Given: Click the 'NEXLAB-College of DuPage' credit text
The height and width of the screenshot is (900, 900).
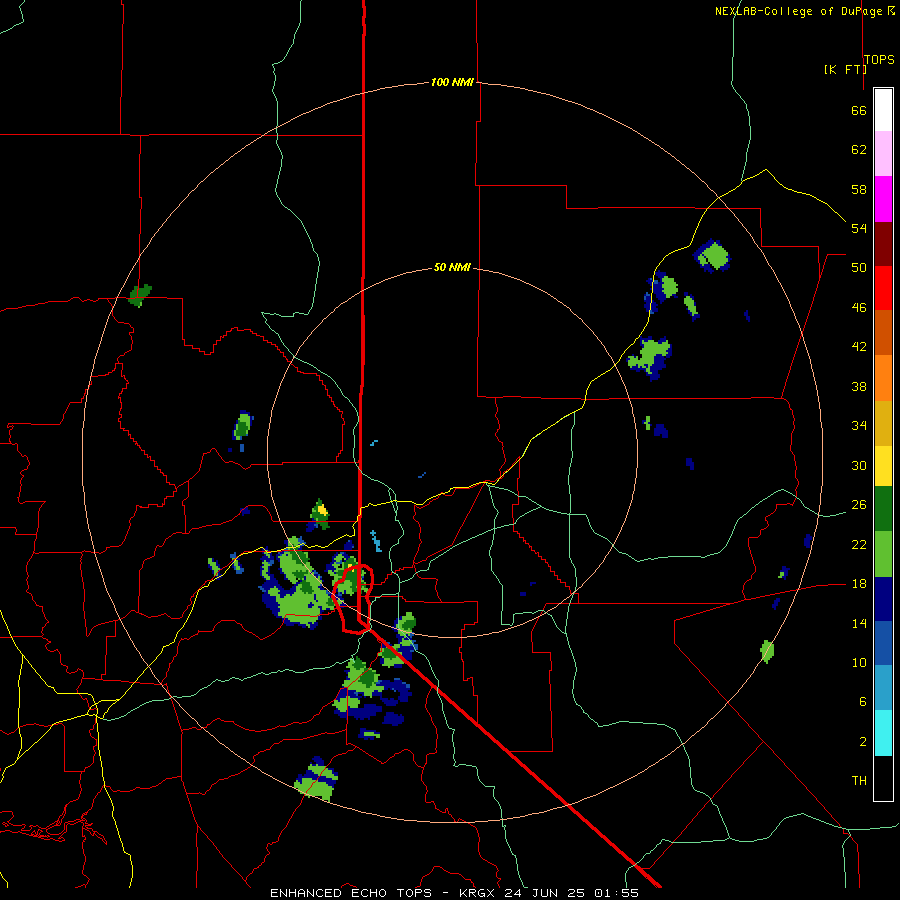Looking at the screenshot, I should tap(798, 11).
